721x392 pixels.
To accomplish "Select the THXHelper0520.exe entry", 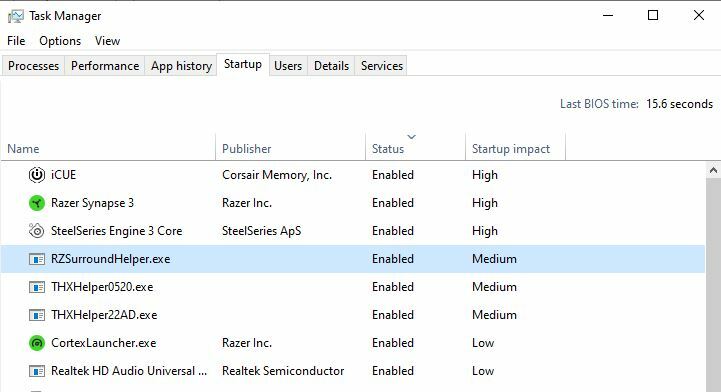I will coord(102,287).
